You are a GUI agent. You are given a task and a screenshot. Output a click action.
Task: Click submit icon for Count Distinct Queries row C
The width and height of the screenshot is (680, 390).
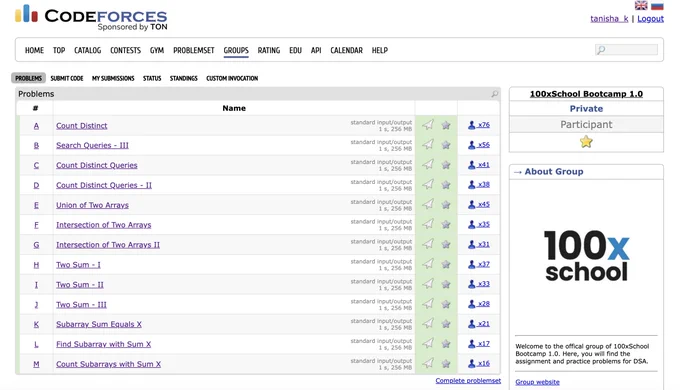pos(428,164)
